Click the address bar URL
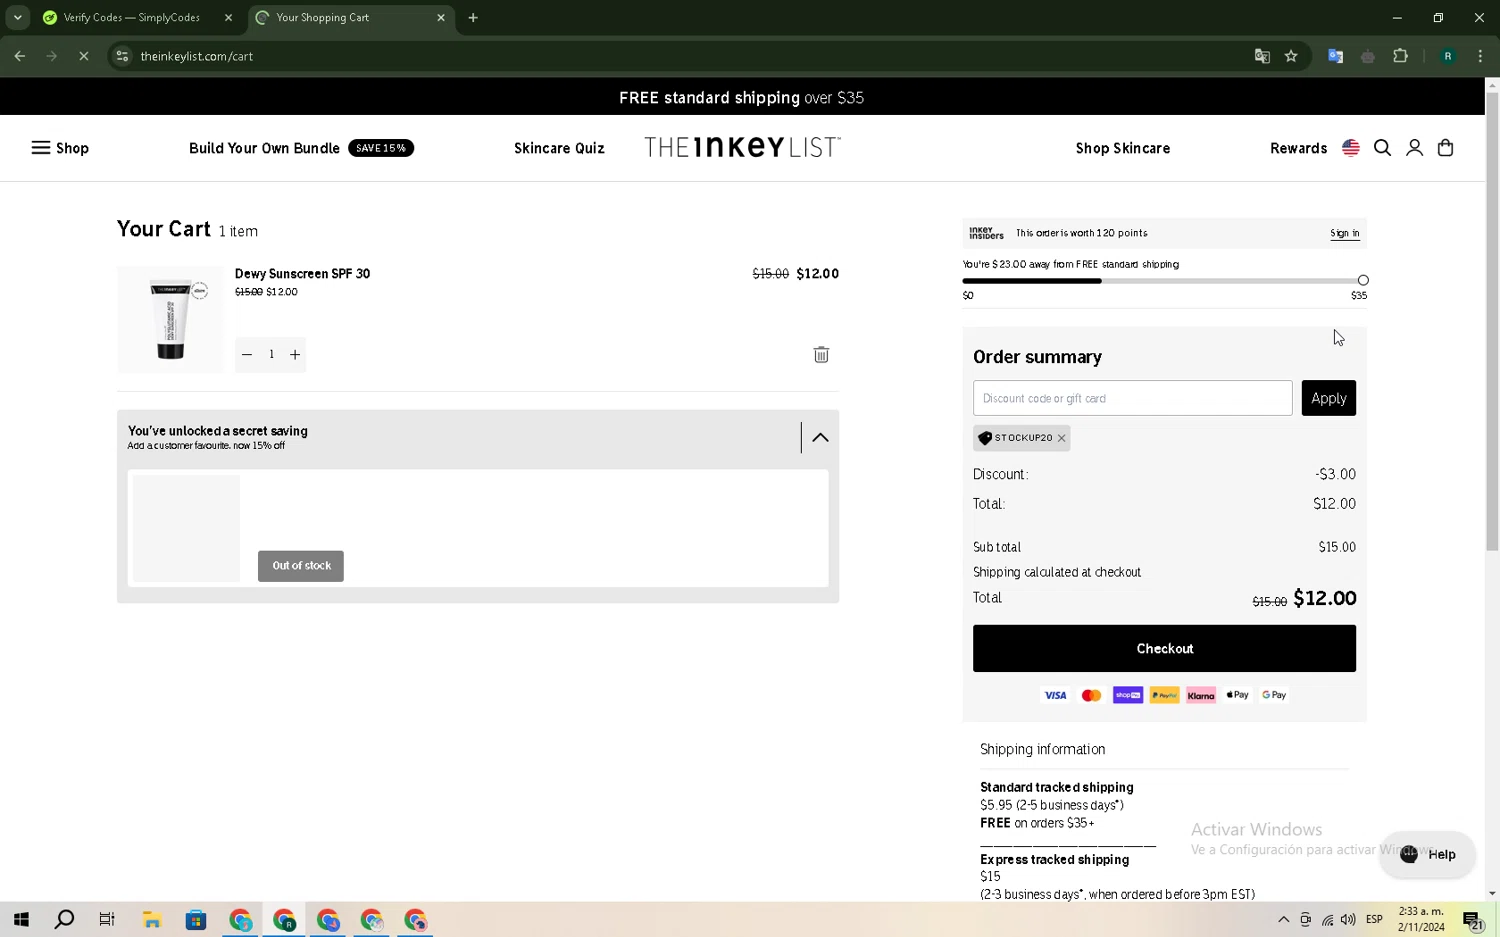The width and height of the screenshot is (1500, 937). click(x=196, y=57)
